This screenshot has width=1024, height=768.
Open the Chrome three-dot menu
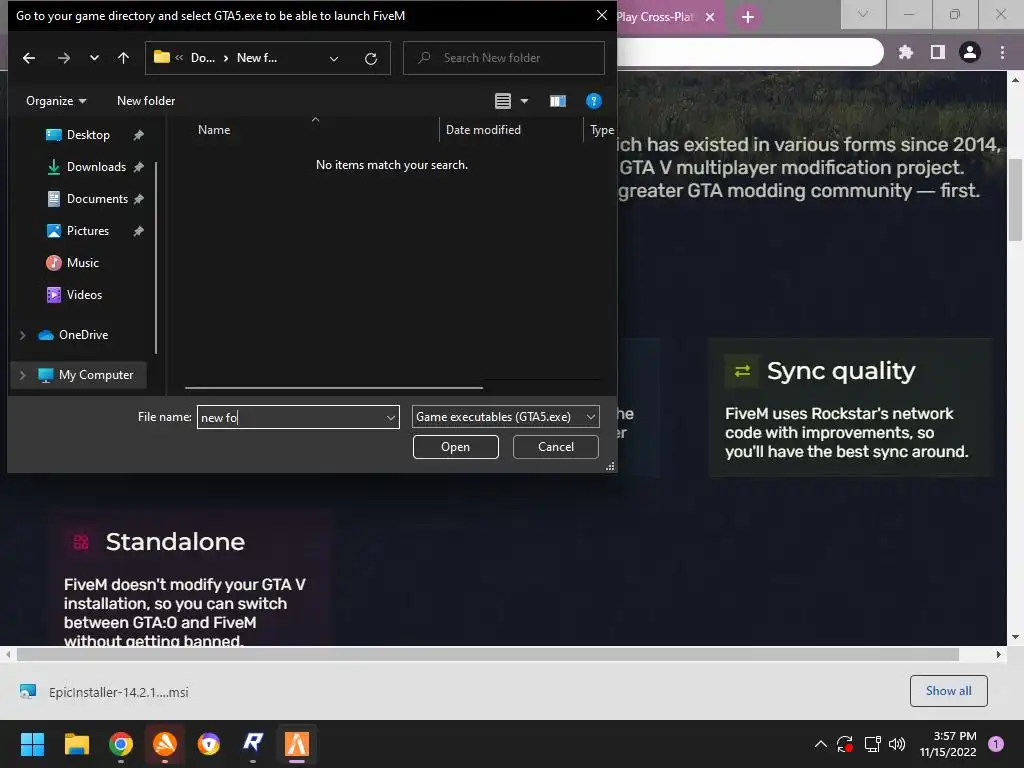1002,52
